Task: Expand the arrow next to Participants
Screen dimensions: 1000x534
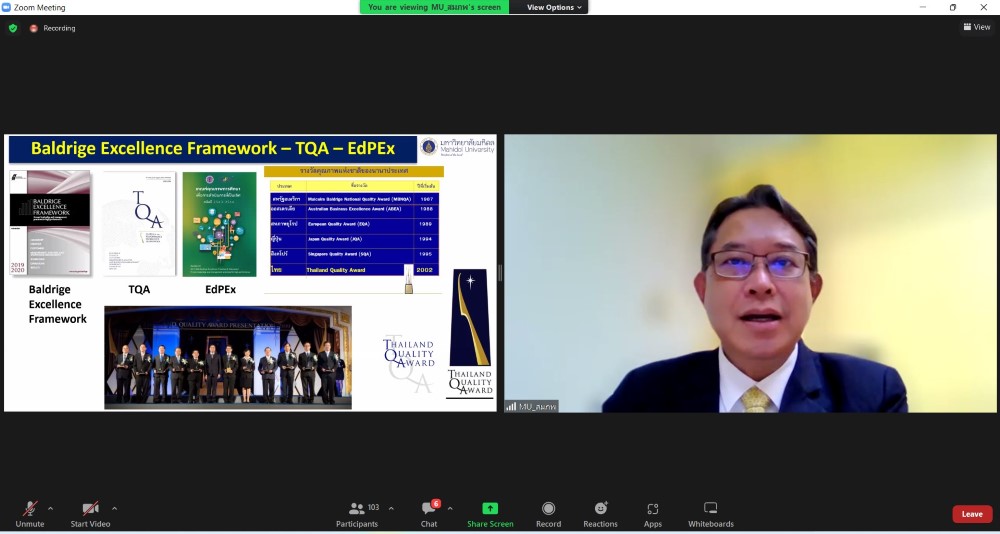Action: pyautogui.click(x=391, y=508)
